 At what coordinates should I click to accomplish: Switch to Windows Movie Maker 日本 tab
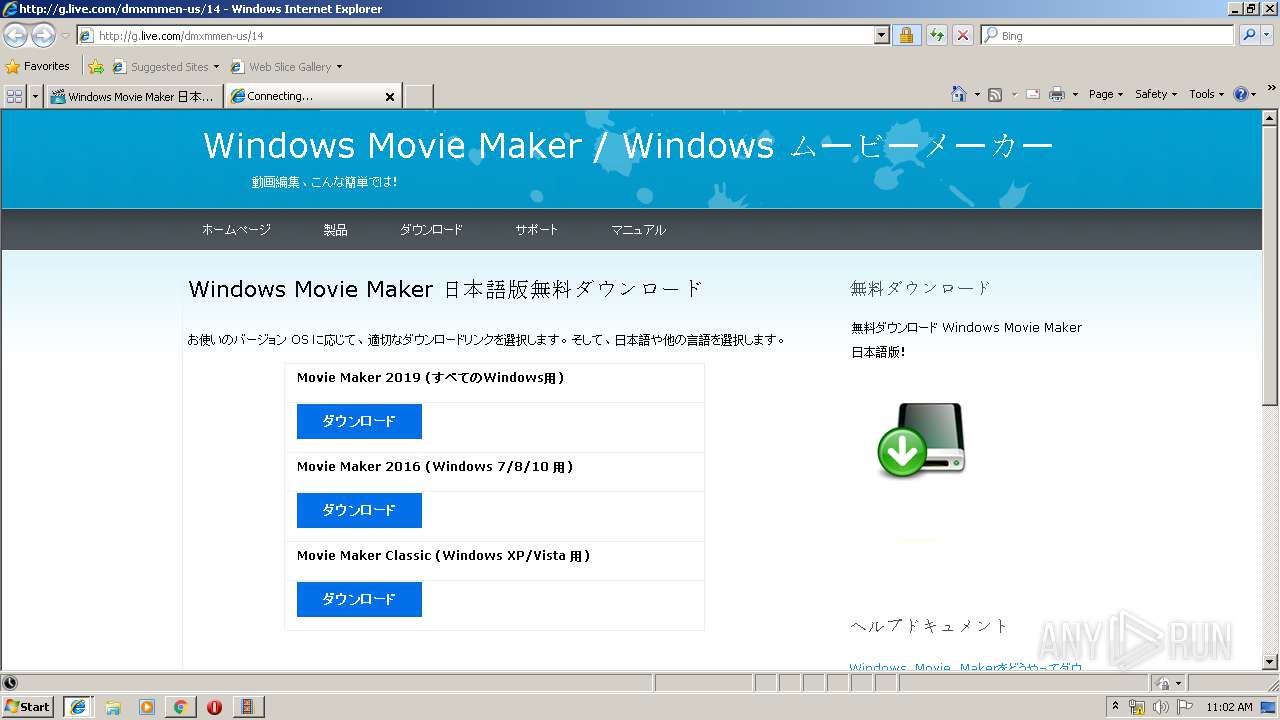(x=134, y=97)
